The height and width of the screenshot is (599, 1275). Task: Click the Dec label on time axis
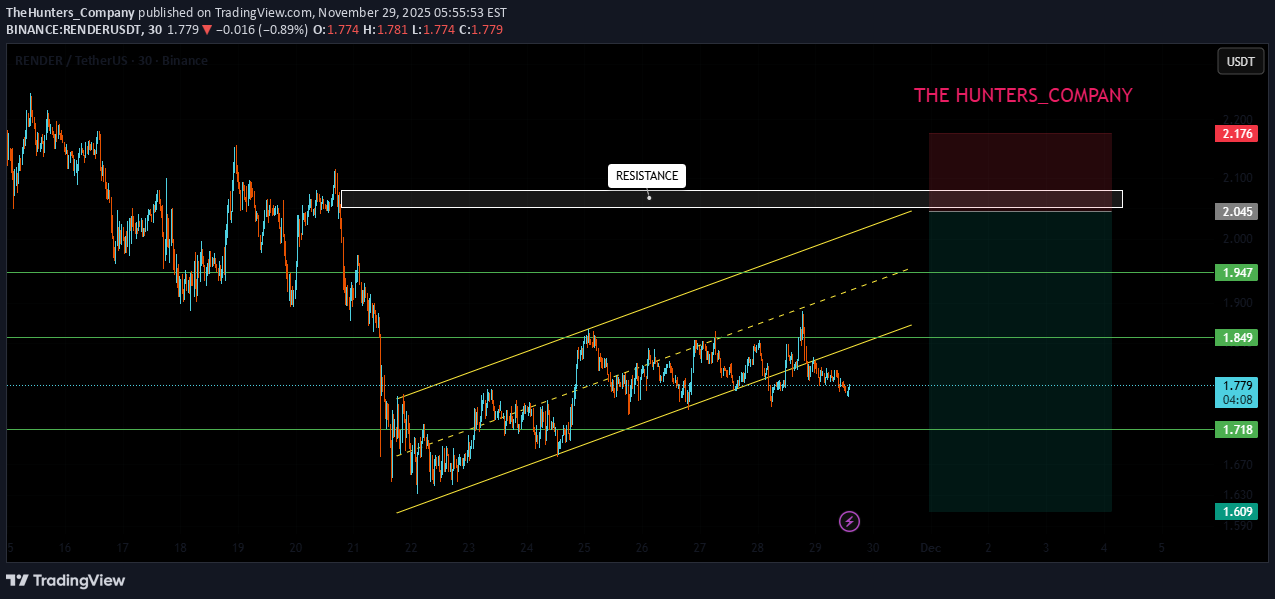point(930,548)
